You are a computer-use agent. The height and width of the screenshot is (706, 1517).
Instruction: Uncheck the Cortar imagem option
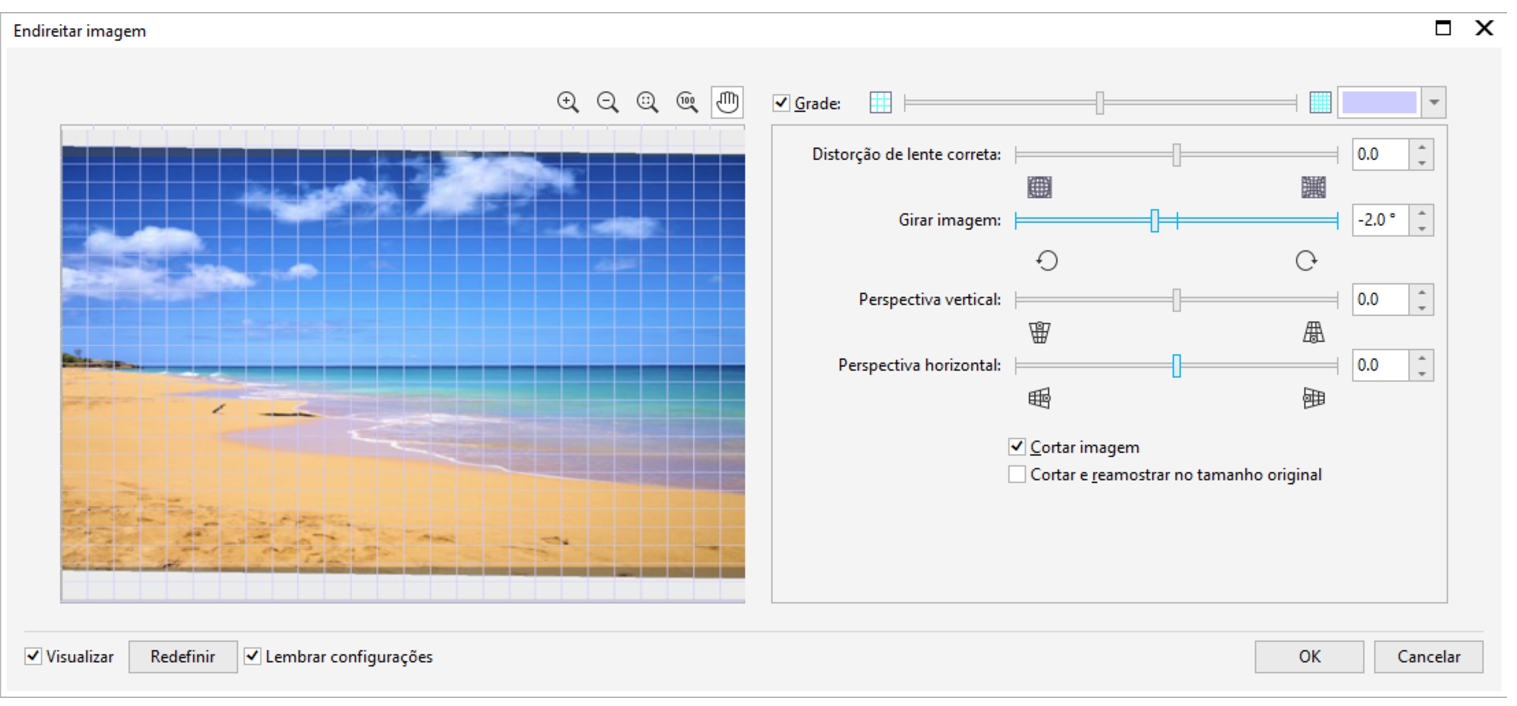coord(1017,447)
